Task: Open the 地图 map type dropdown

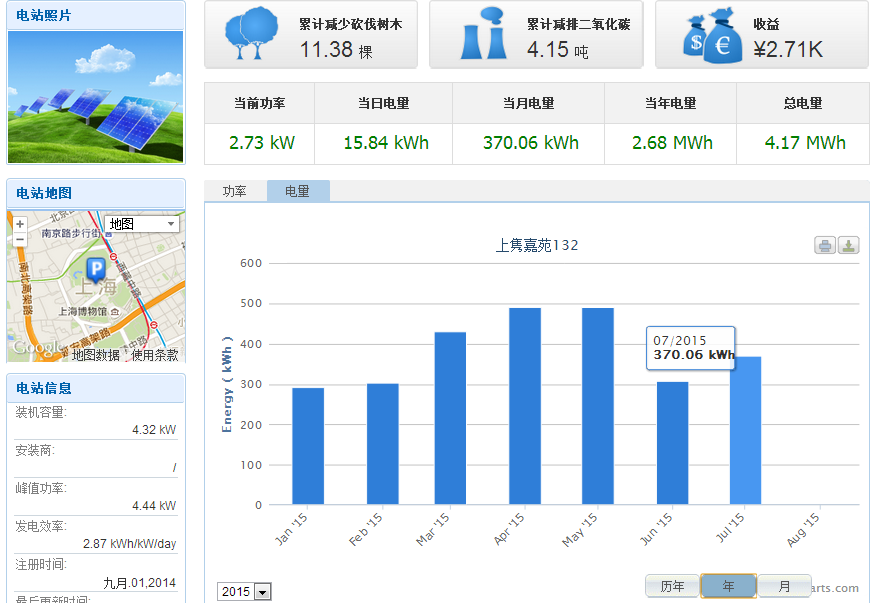Action: click(x=141, y=224)
